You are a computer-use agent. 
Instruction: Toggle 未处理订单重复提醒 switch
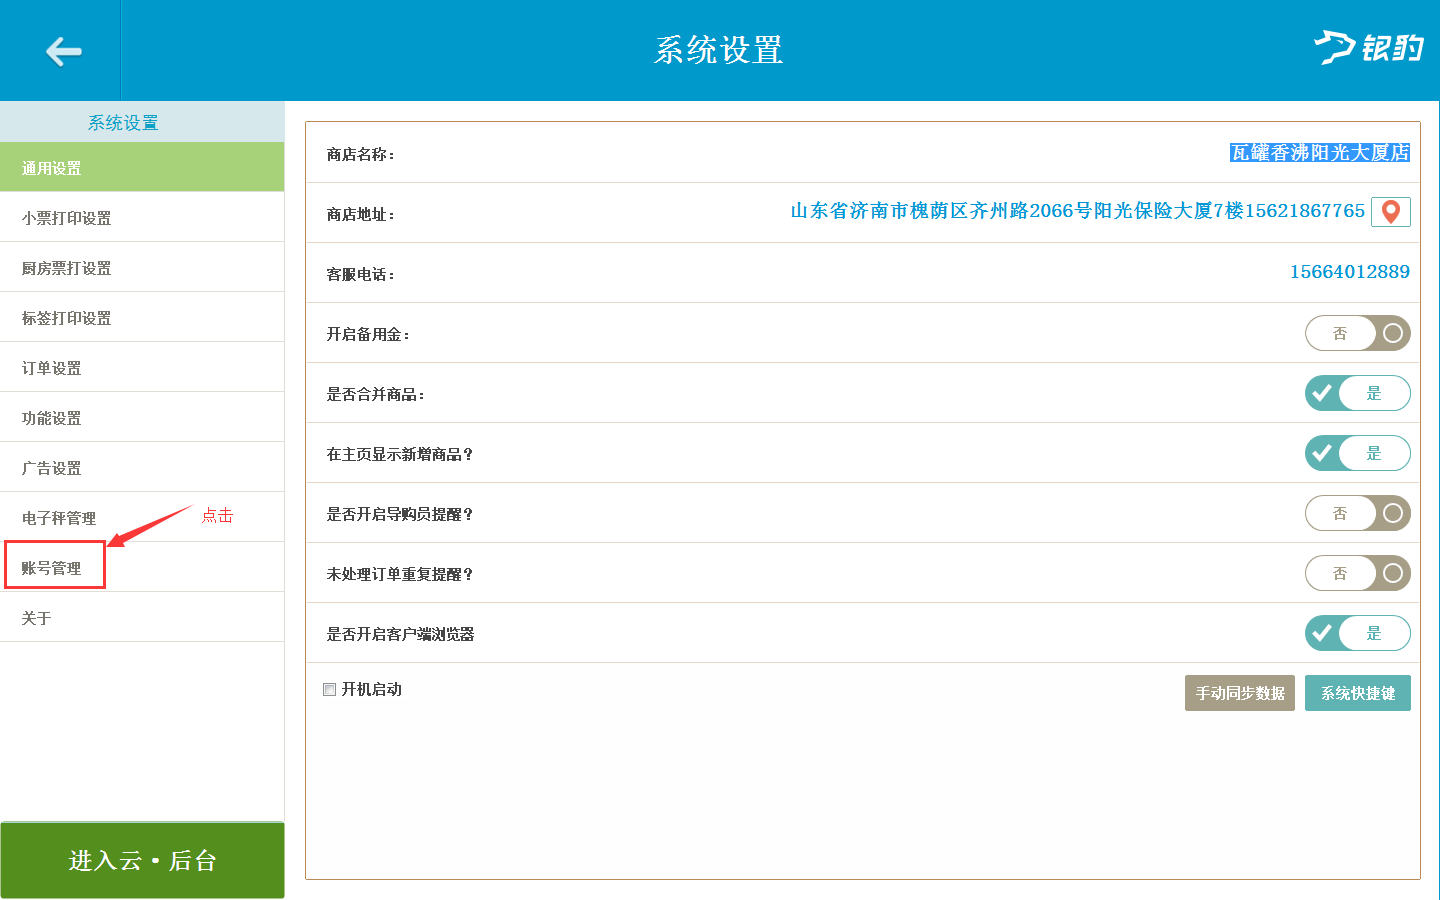(1357, 573)
